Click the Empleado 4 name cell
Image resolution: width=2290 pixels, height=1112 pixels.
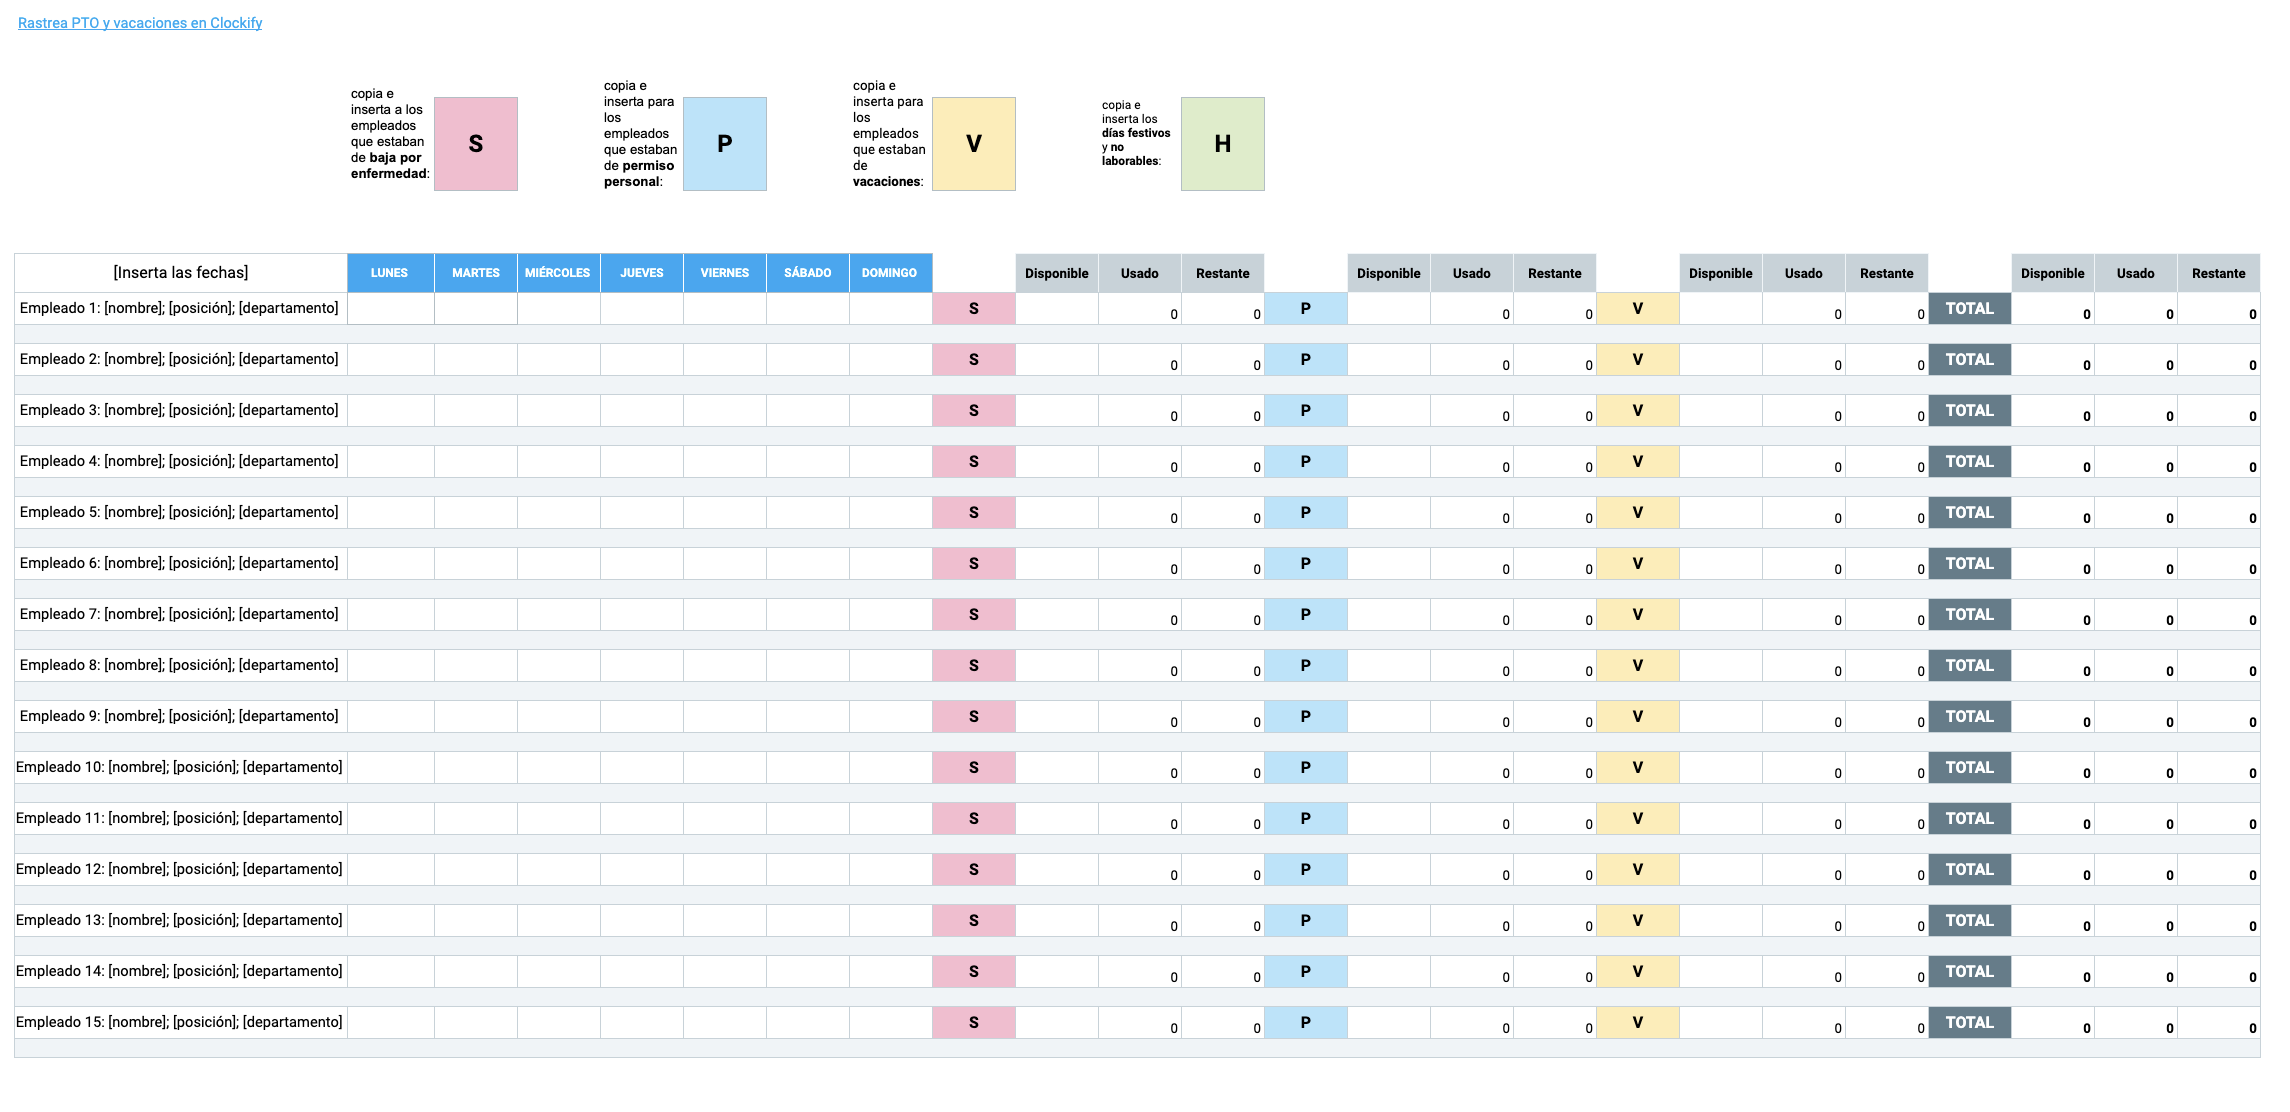(x=181, y=461)
